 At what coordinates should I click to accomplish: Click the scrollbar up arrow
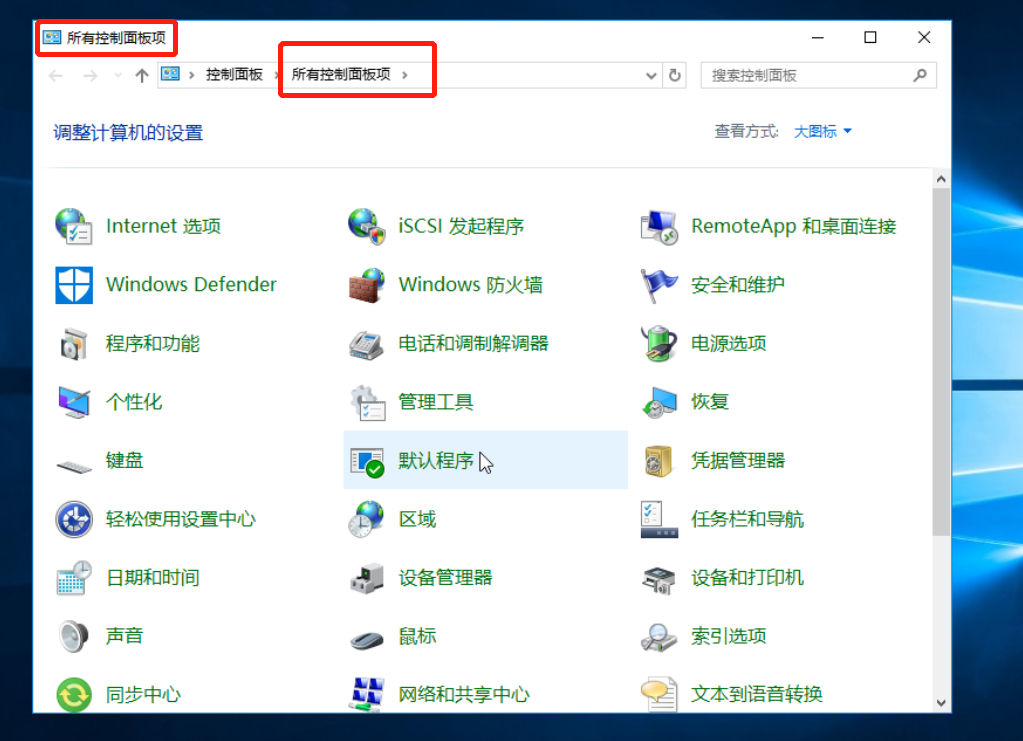pyautogui.click(x=941, y=179)
